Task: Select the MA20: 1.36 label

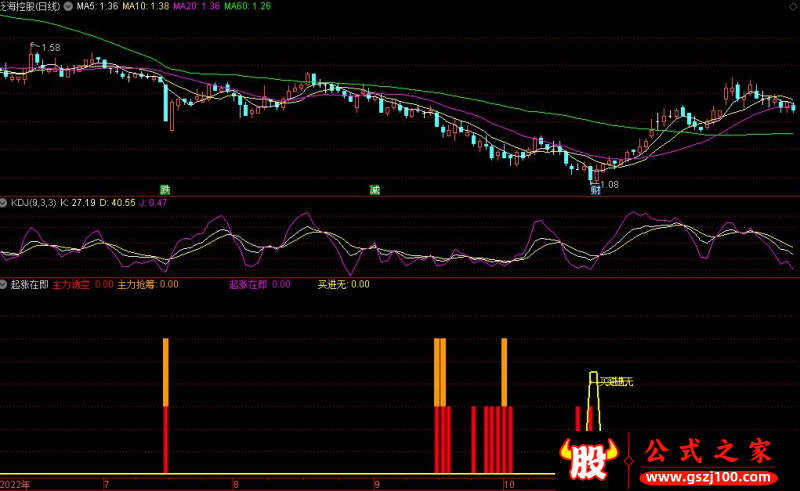Action: tap(196, 7)
